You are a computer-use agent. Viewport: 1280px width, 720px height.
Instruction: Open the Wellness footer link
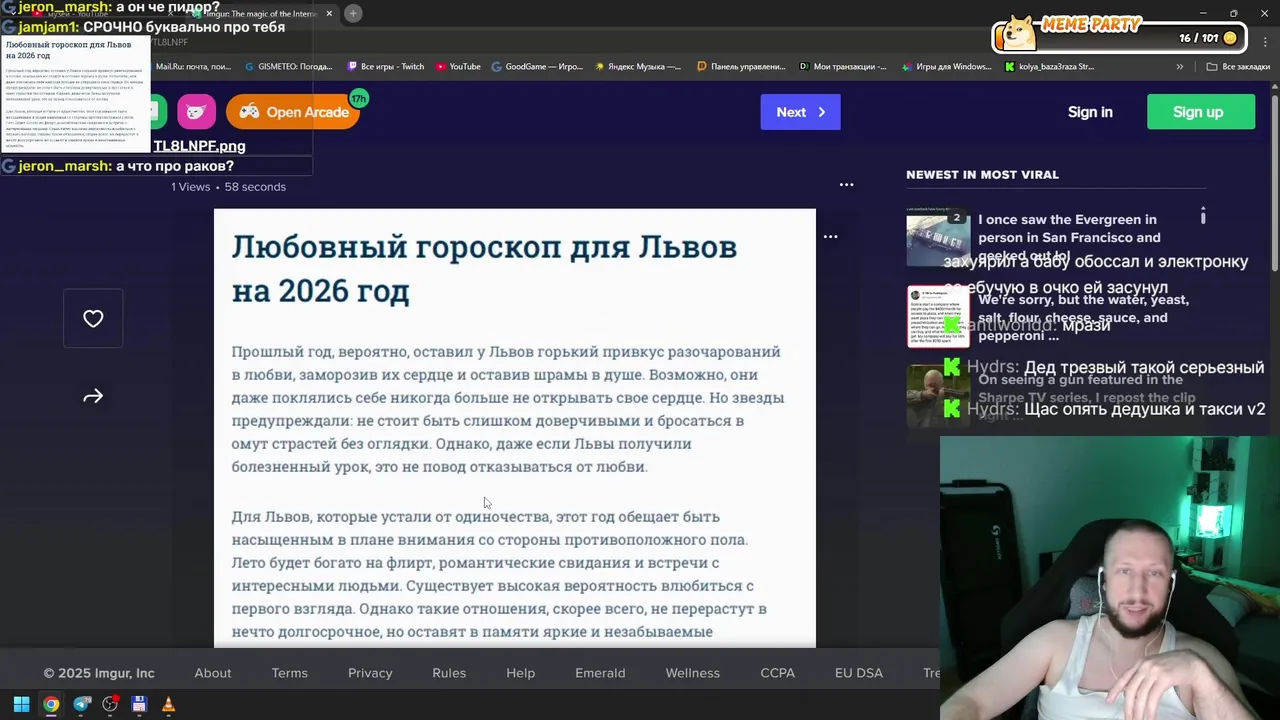pyautogui.click(x=693, y=673)
